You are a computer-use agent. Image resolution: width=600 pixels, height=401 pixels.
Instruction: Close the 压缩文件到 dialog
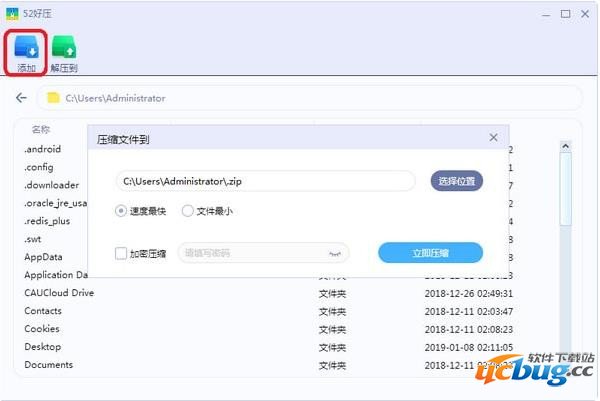point(493,137)
